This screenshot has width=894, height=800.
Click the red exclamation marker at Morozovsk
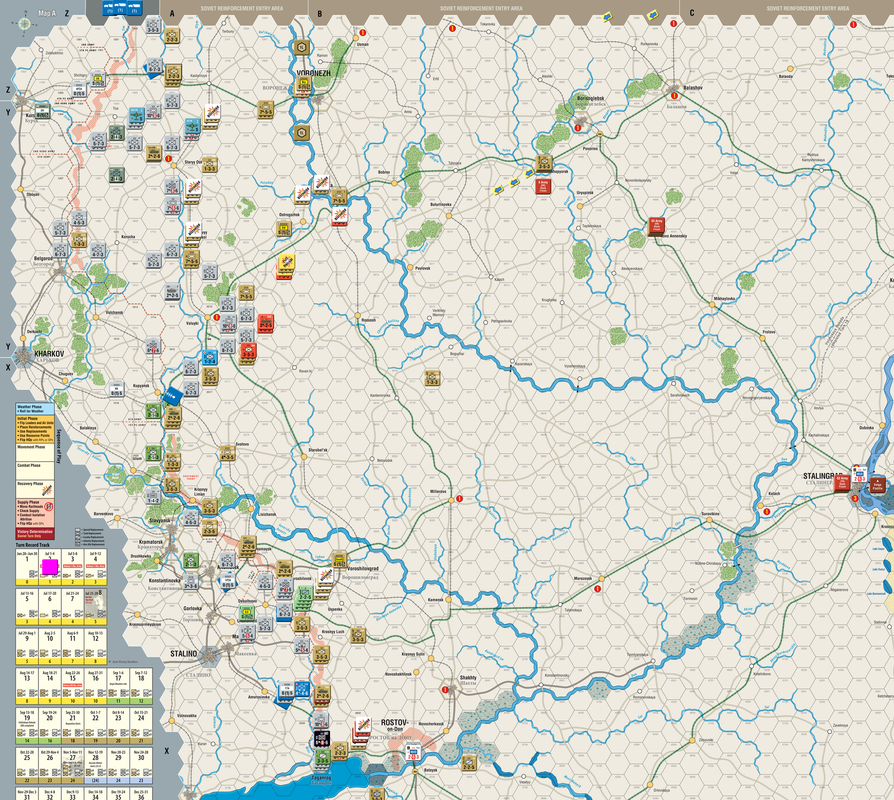[x=598, y=589]
